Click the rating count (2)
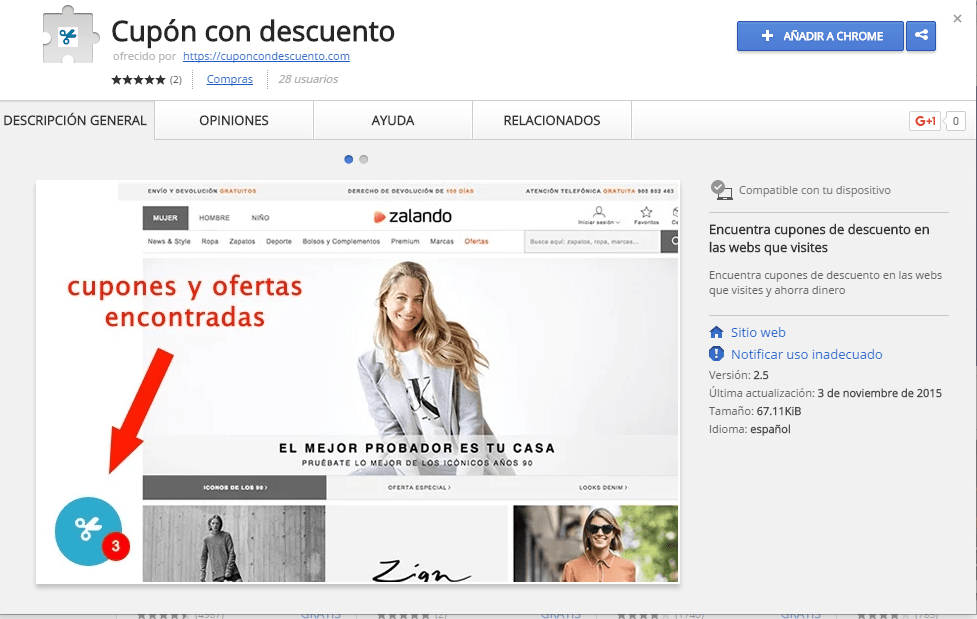Viewport: 977px width, 619px height. pos(176,80)
